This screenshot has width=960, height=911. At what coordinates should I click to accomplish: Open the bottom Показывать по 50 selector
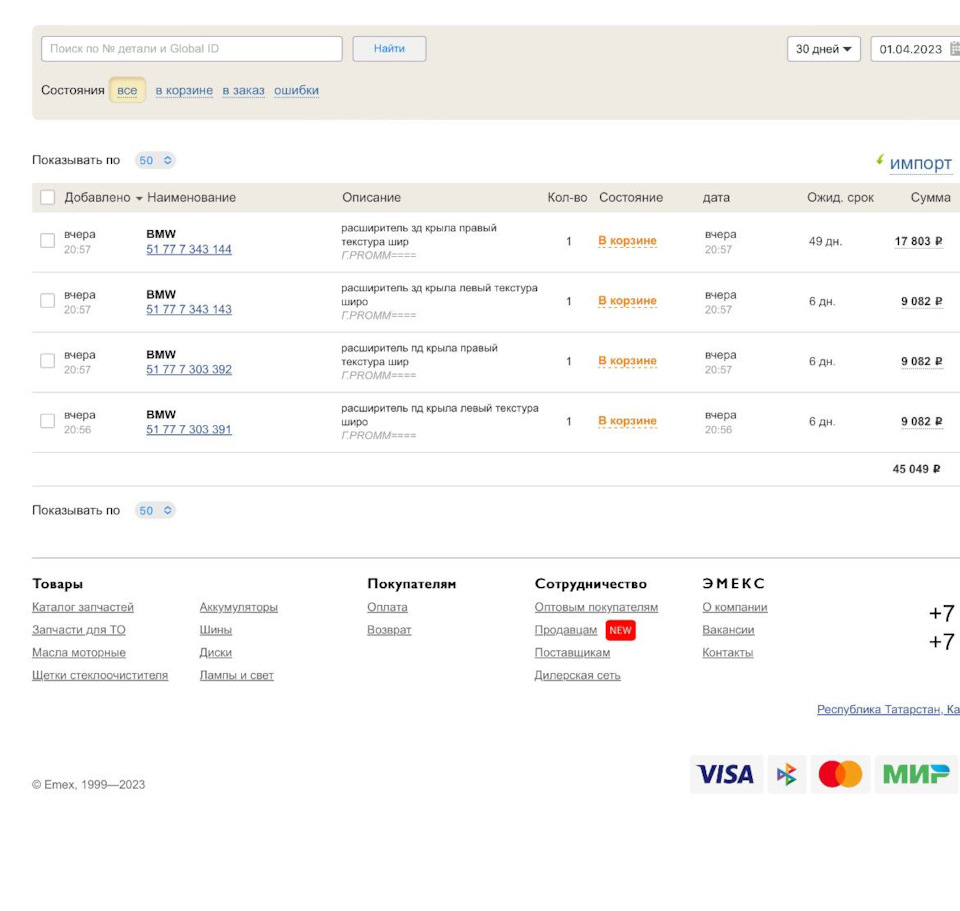[x=155, y=510]
